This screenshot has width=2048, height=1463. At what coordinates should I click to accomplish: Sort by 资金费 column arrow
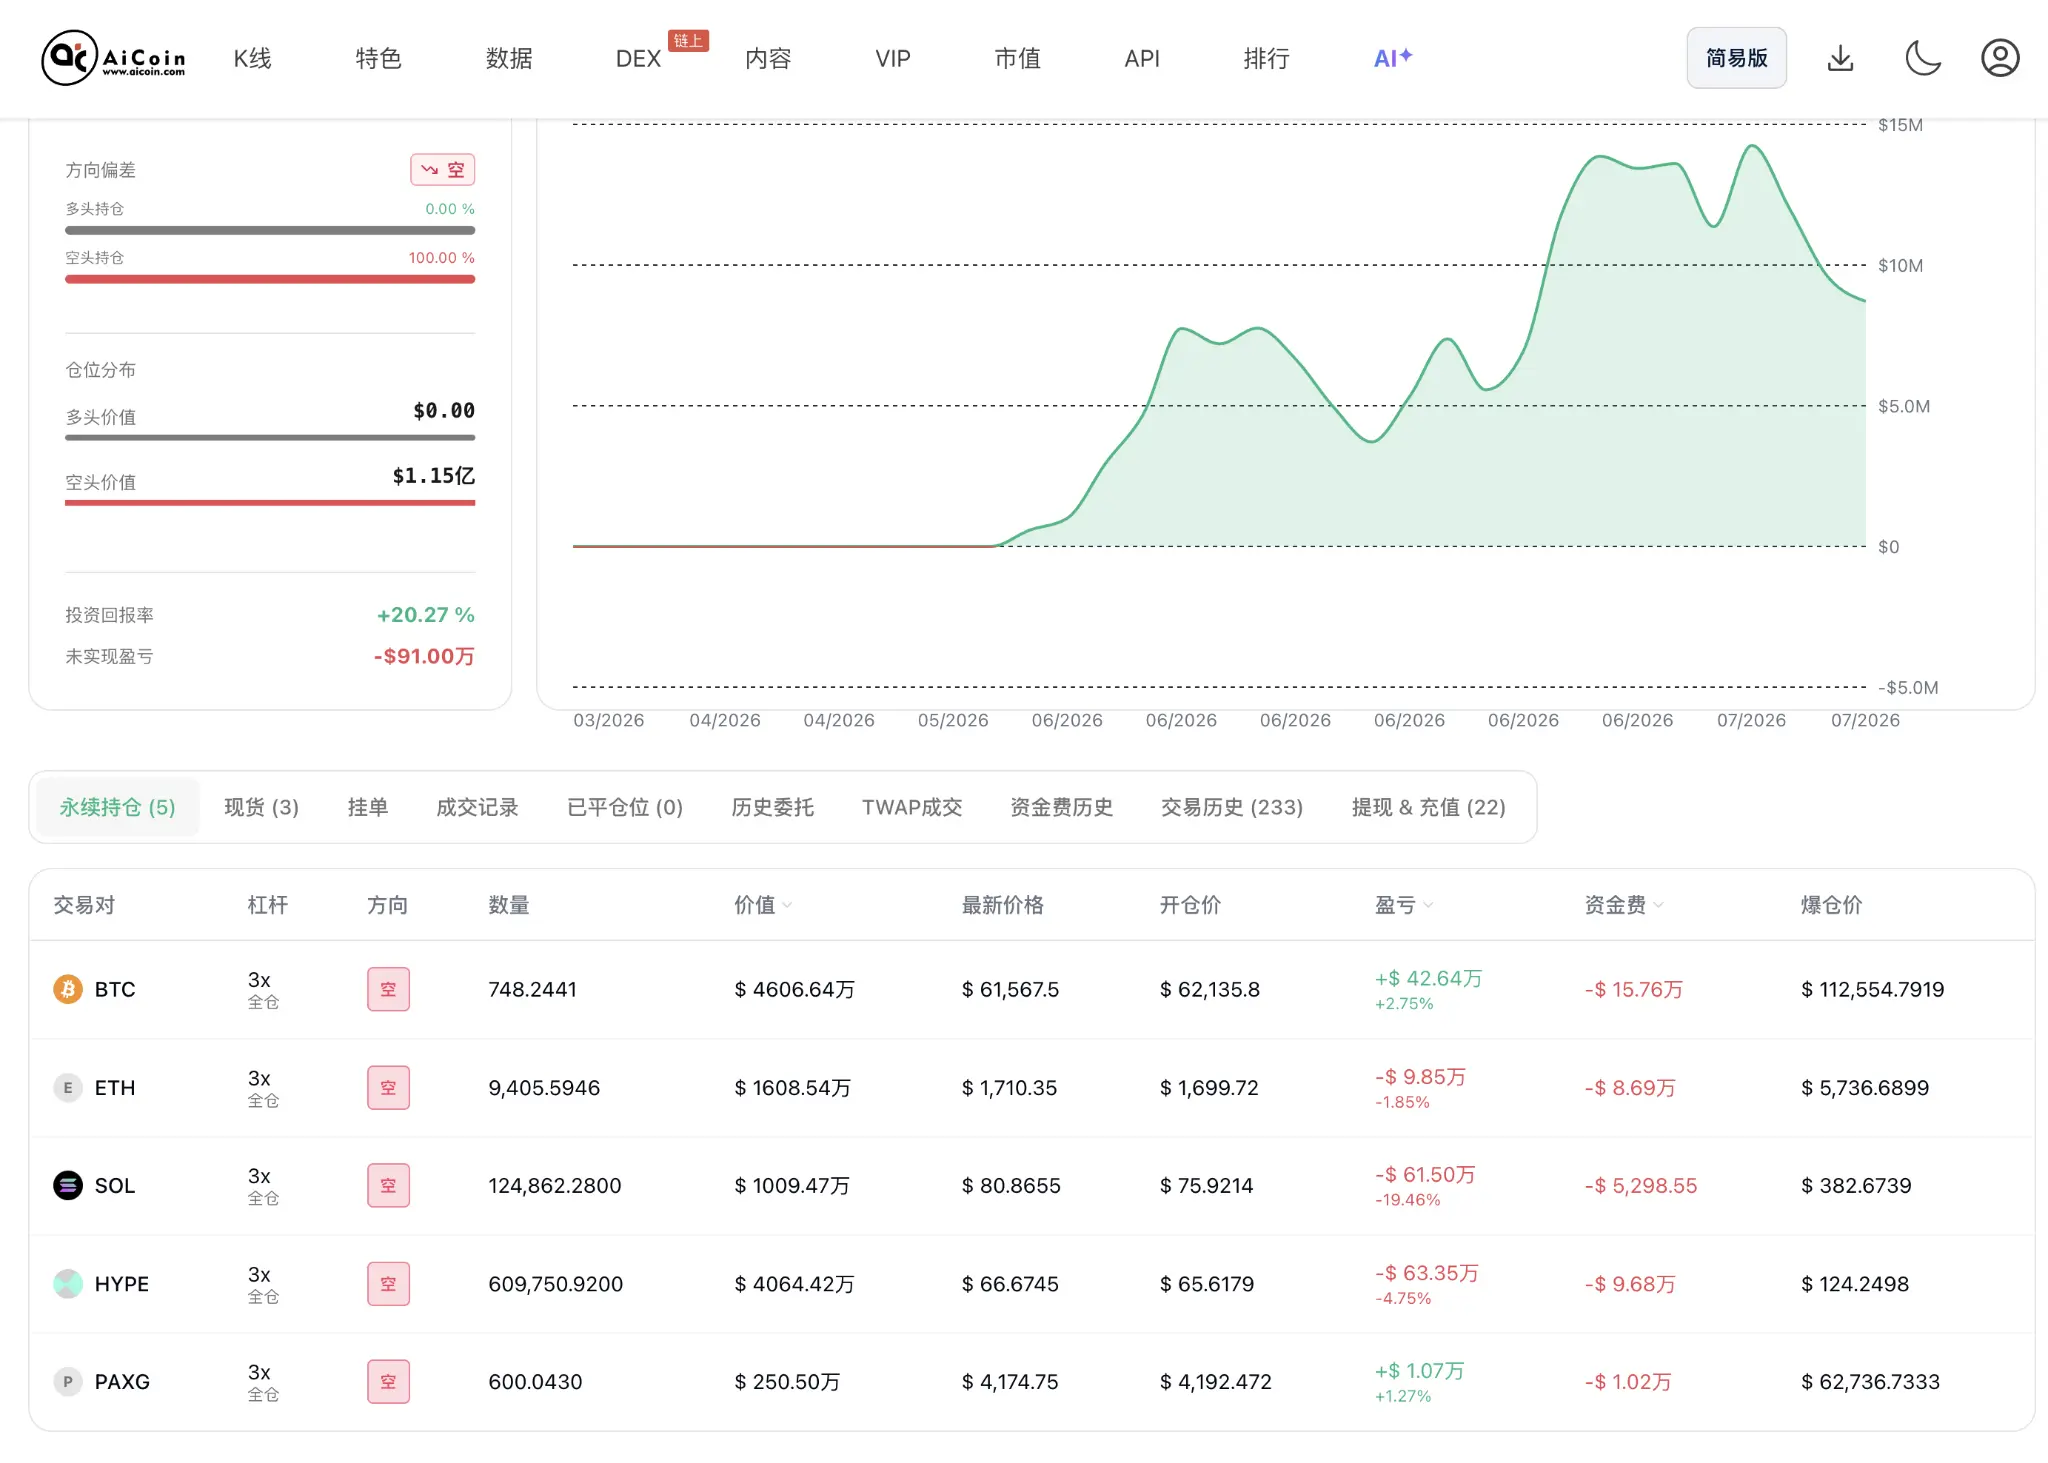point(1658,906)
